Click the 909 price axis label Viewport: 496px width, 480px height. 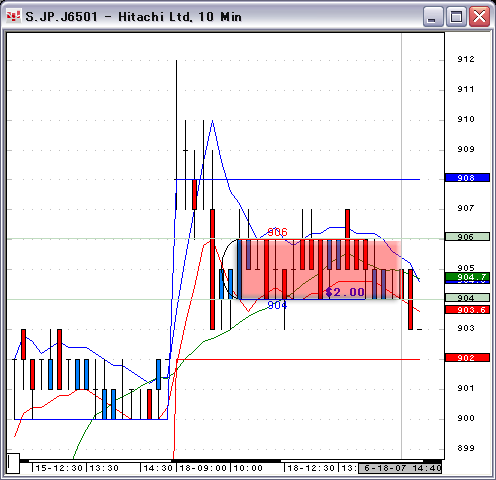[466, 149]
